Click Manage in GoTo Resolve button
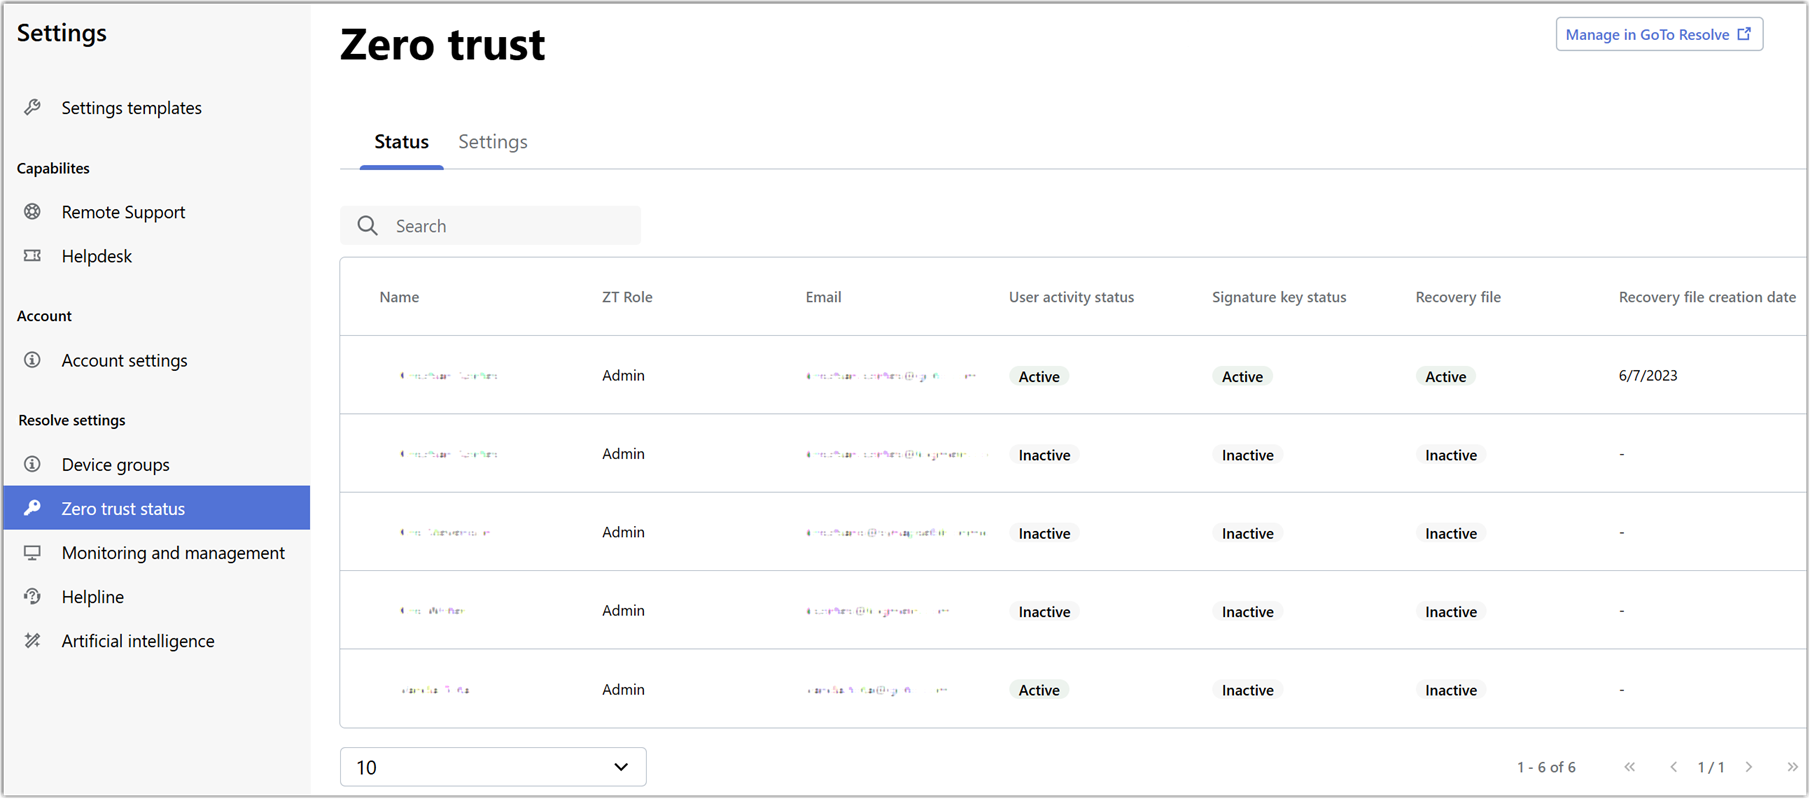 [1658, 34]
